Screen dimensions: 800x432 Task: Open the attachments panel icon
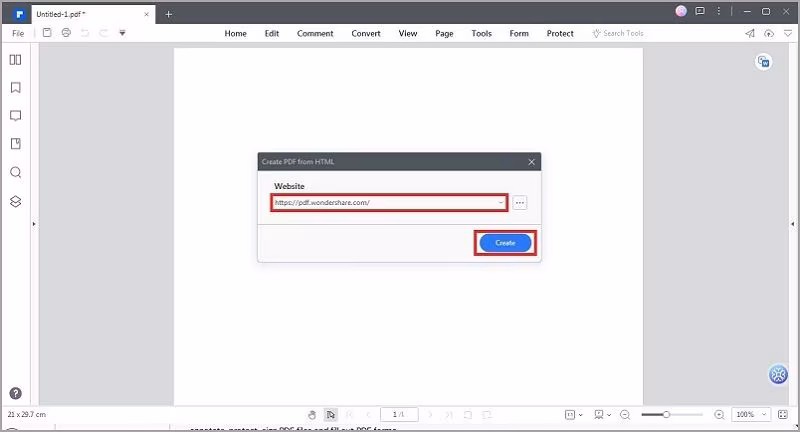(x=16, y=144)
